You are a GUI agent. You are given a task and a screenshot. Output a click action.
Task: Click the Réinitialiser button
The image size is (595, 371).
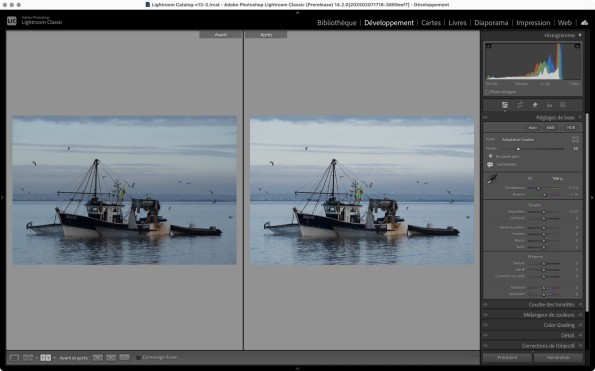point(558,358)
